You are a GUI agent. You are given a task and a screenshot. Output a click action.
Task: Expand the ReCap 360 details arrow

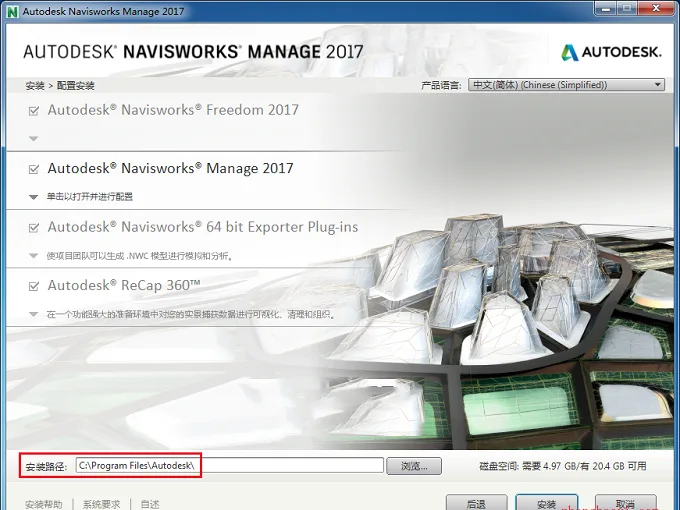[33, 314]
